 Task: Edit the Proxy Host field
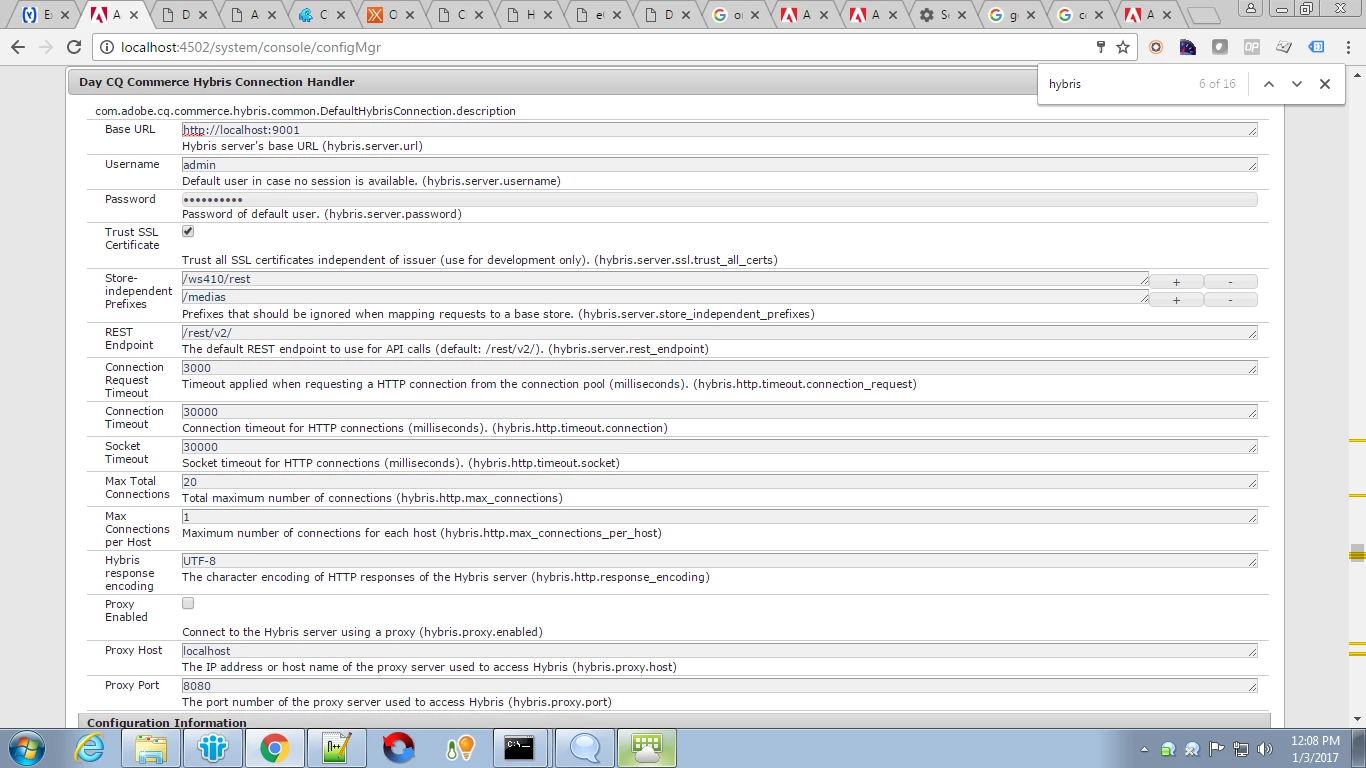(719, 651)
